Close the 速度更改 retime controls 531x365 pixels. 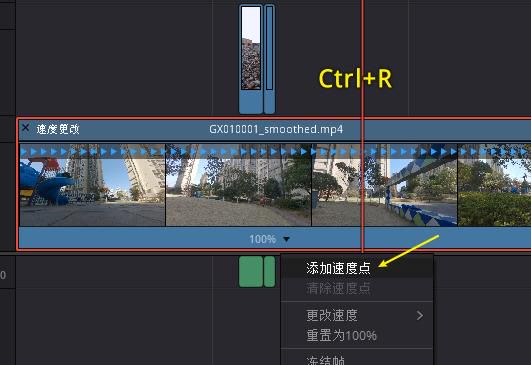pyautogui.click(x=25, y=128)
